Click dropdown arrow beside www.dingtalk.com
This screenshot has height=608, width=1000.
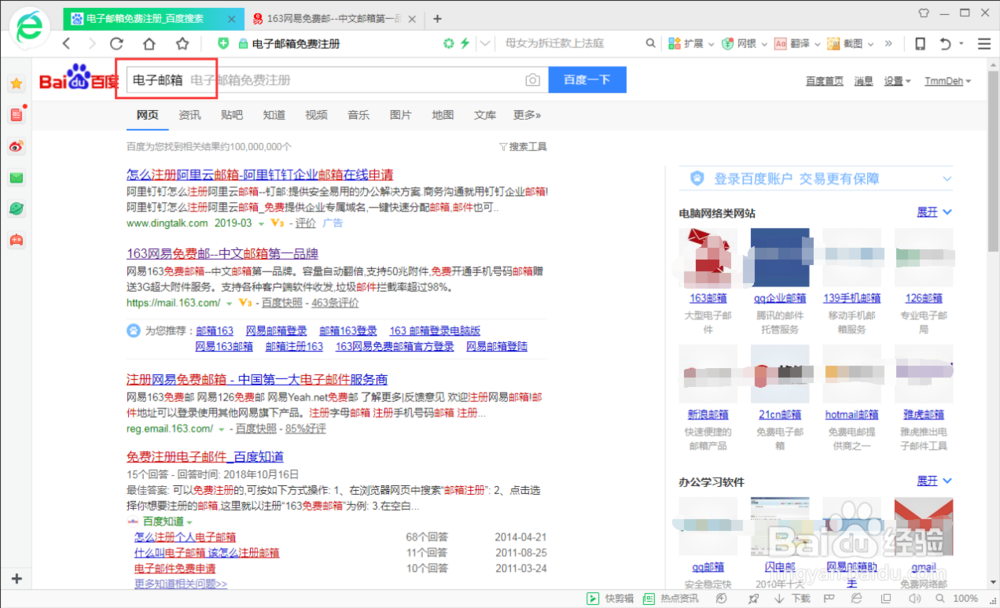261,224
